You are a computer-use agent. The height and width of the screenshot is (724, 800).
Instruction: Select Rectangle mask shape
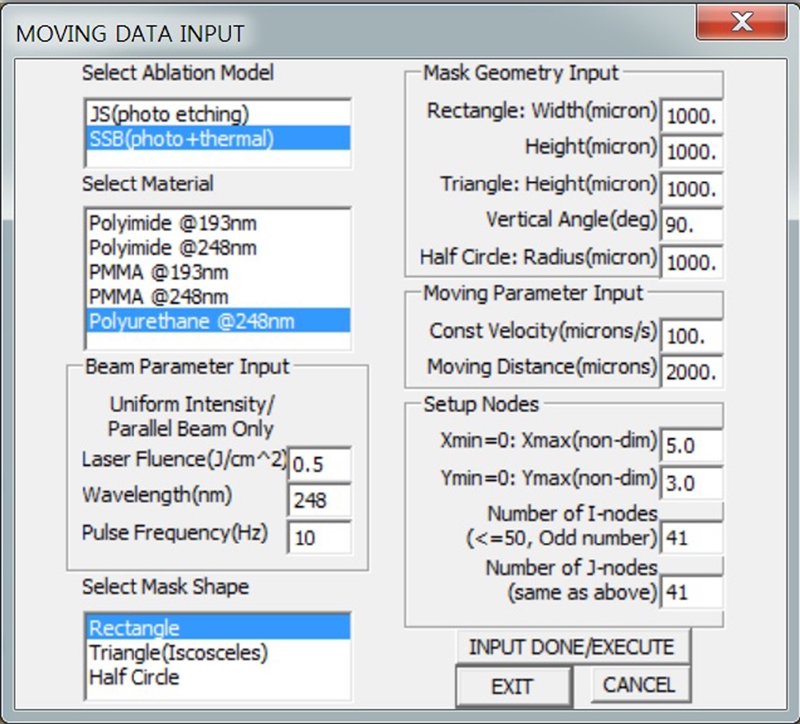(134, 629)
